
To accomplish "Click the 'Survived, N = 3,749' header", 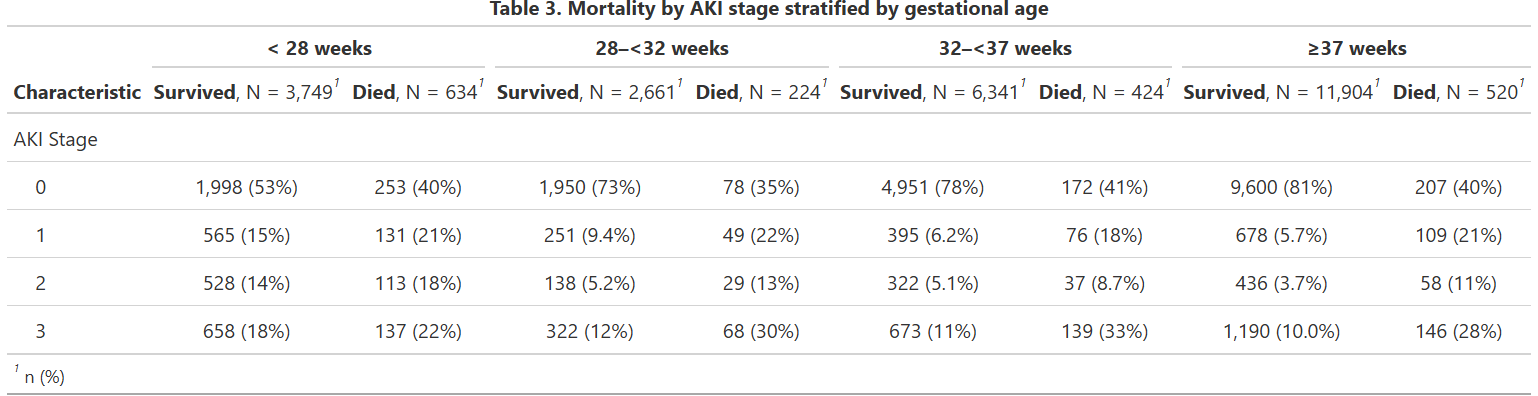I will [x=248, y=92].
